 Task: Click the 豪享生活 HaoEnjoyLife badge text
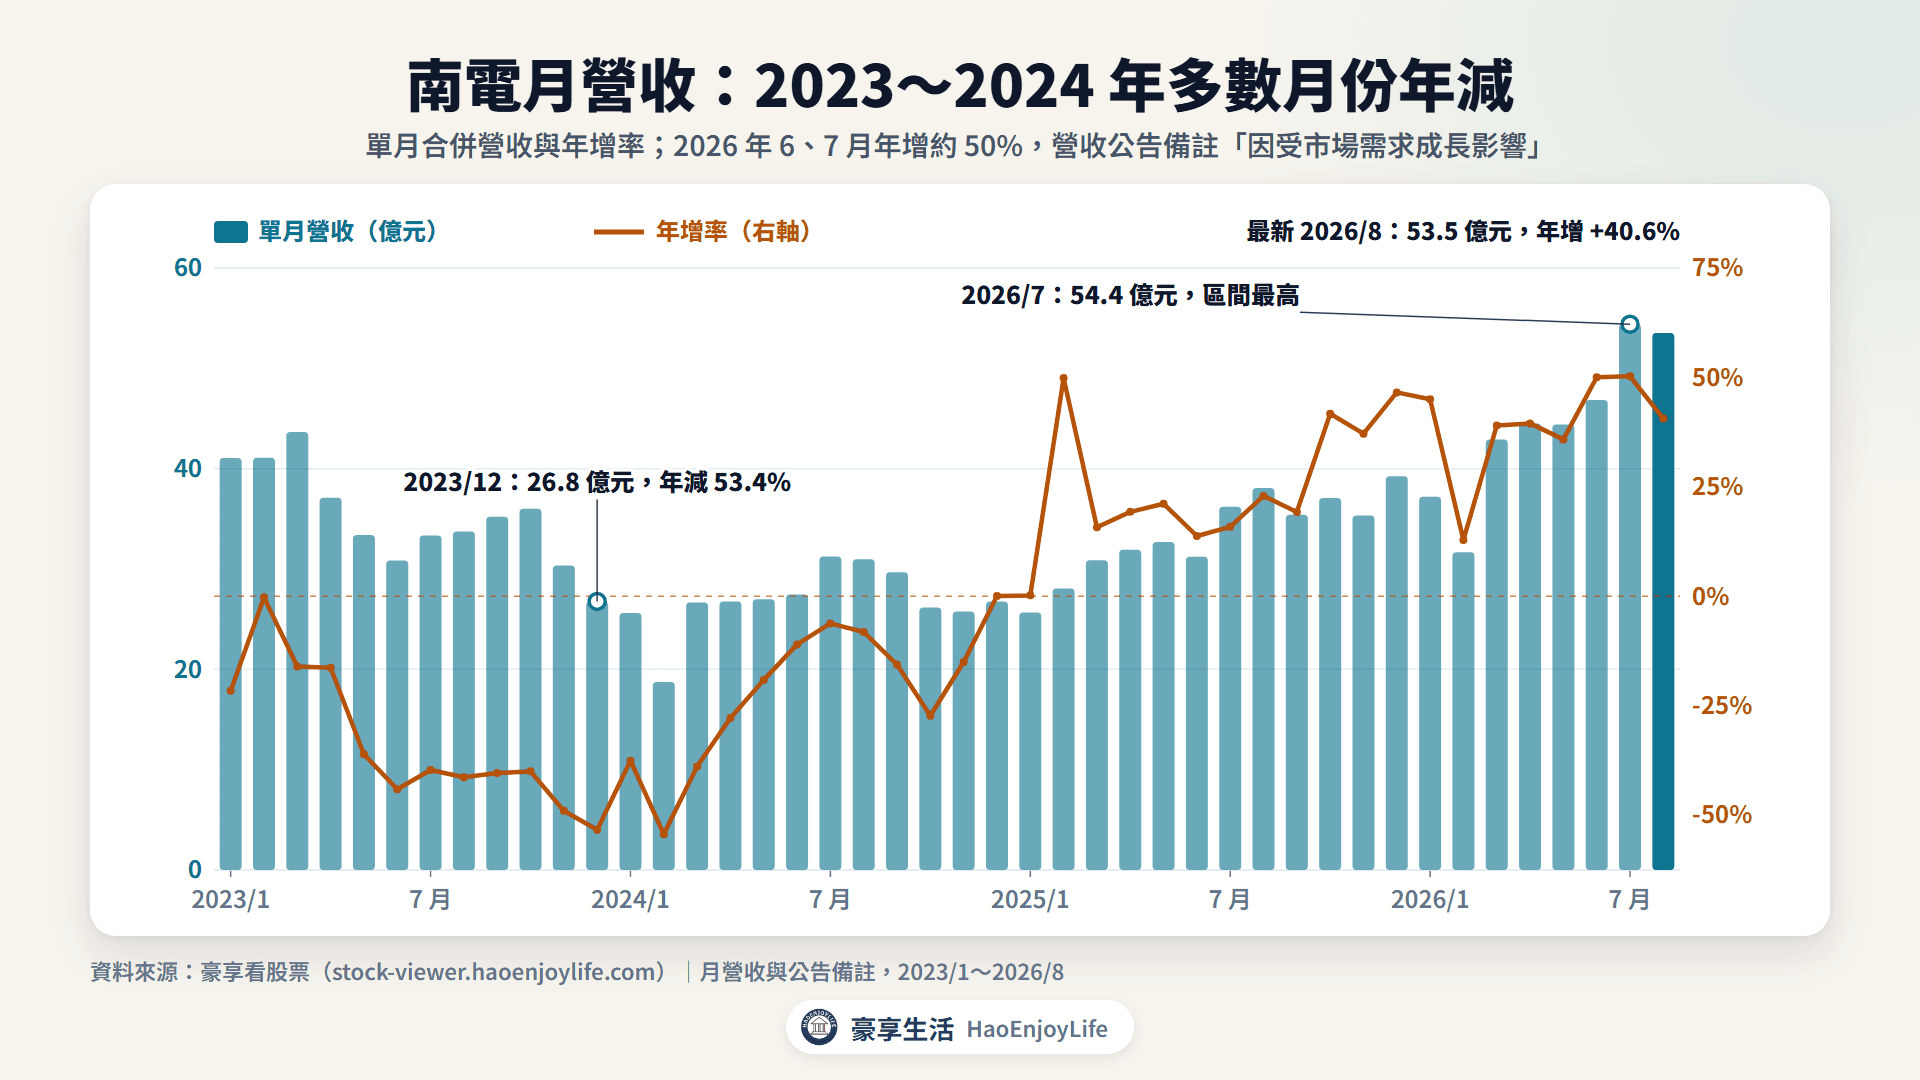click(x=979, y=1029)
